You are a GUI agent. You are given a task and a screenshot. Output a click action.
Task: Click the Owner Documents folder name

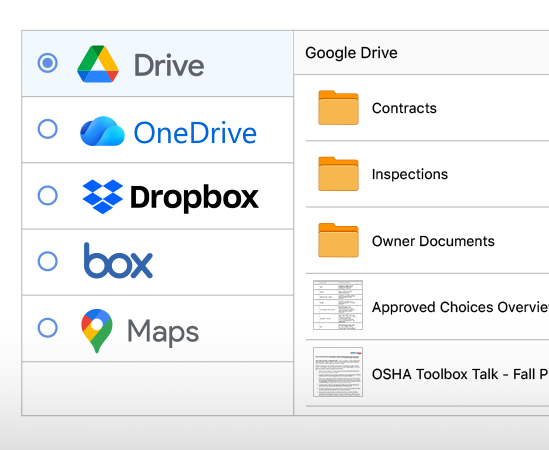tap(433, 241)
